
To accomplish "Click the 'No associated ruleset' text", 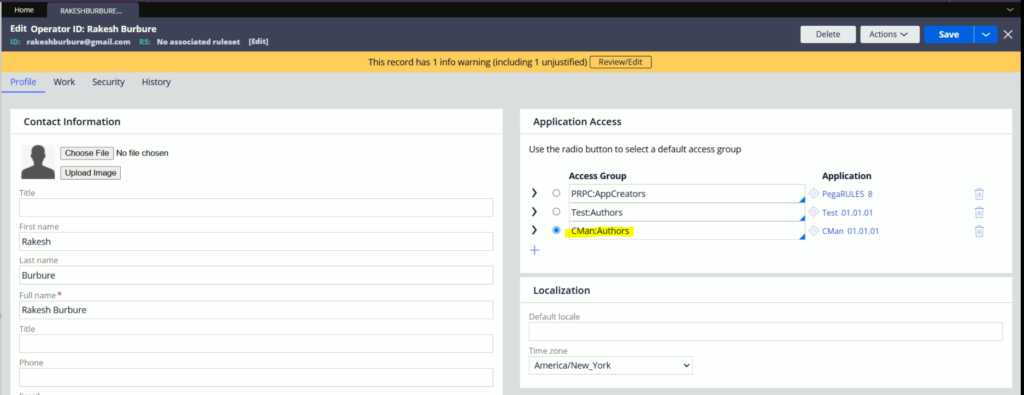I will click(199, 42).
